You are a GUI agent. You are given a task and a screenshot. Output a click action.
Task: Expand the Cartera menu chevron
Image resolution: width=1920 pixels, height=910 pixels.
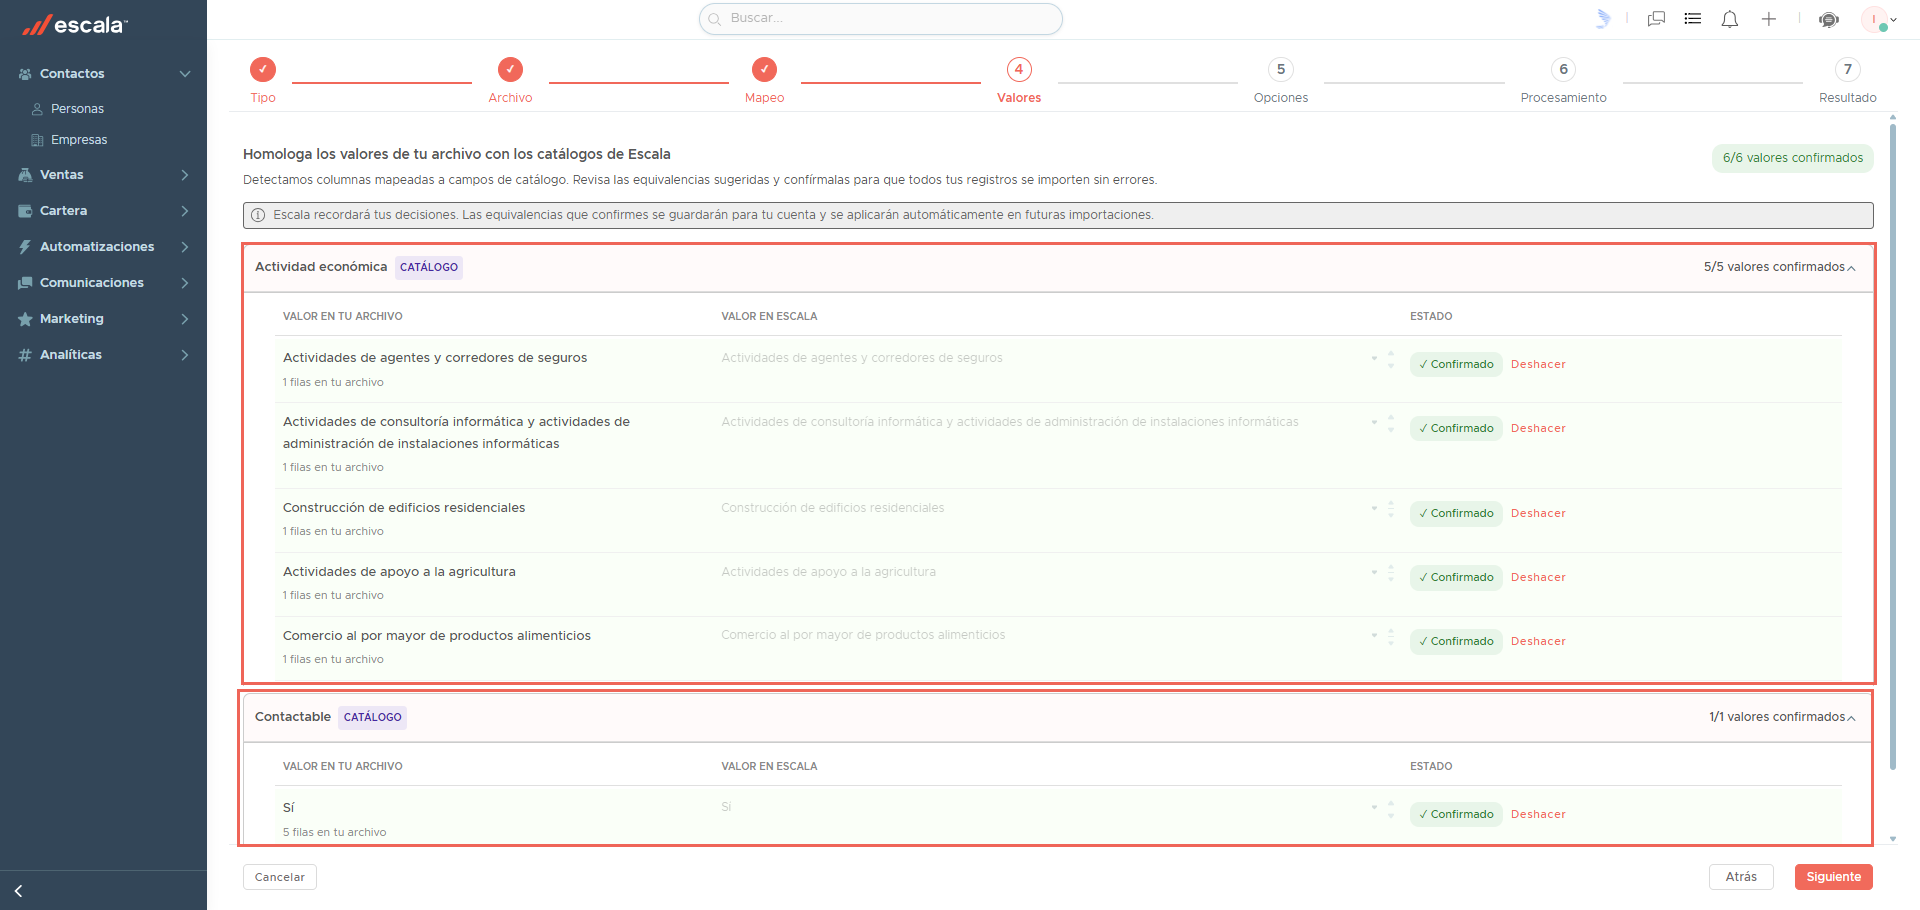[x=185, y=211]
